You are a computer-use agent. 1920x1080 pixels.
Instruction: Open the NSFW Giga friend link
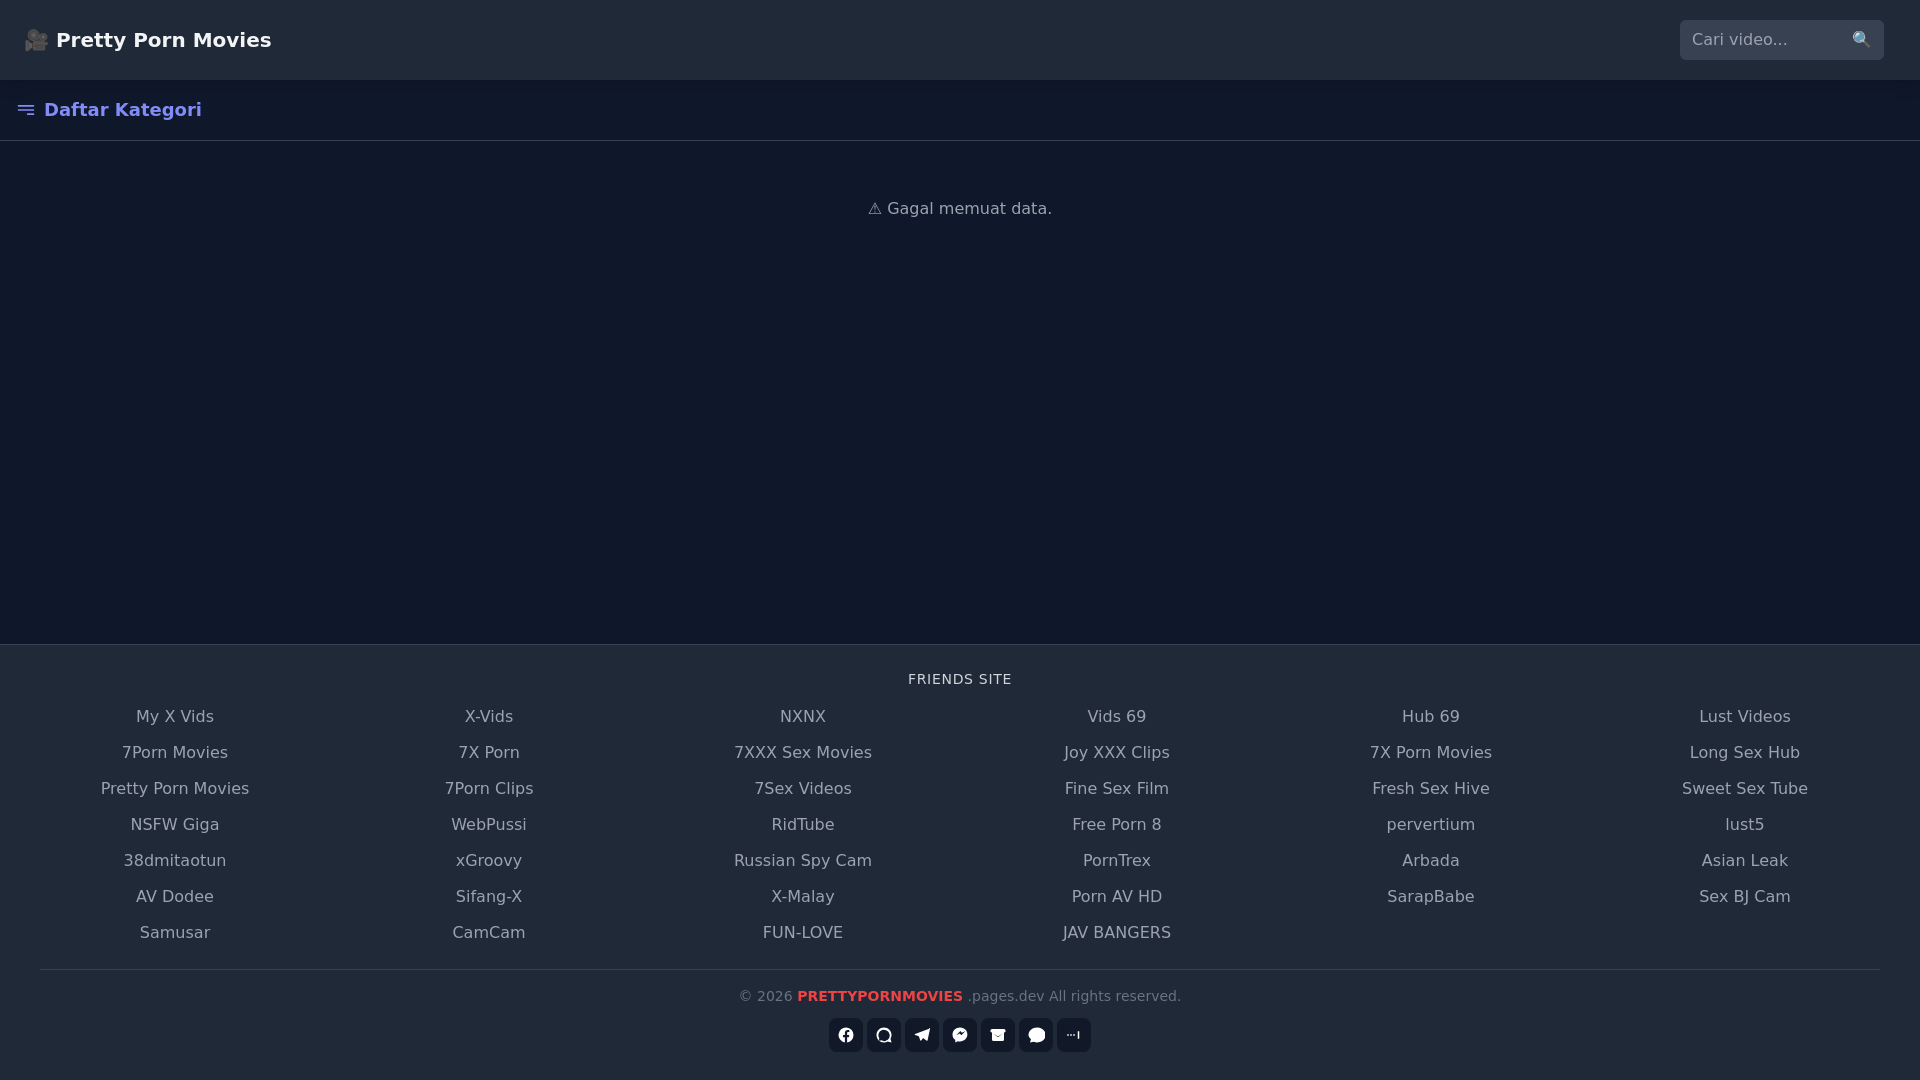tap(175, 825)
